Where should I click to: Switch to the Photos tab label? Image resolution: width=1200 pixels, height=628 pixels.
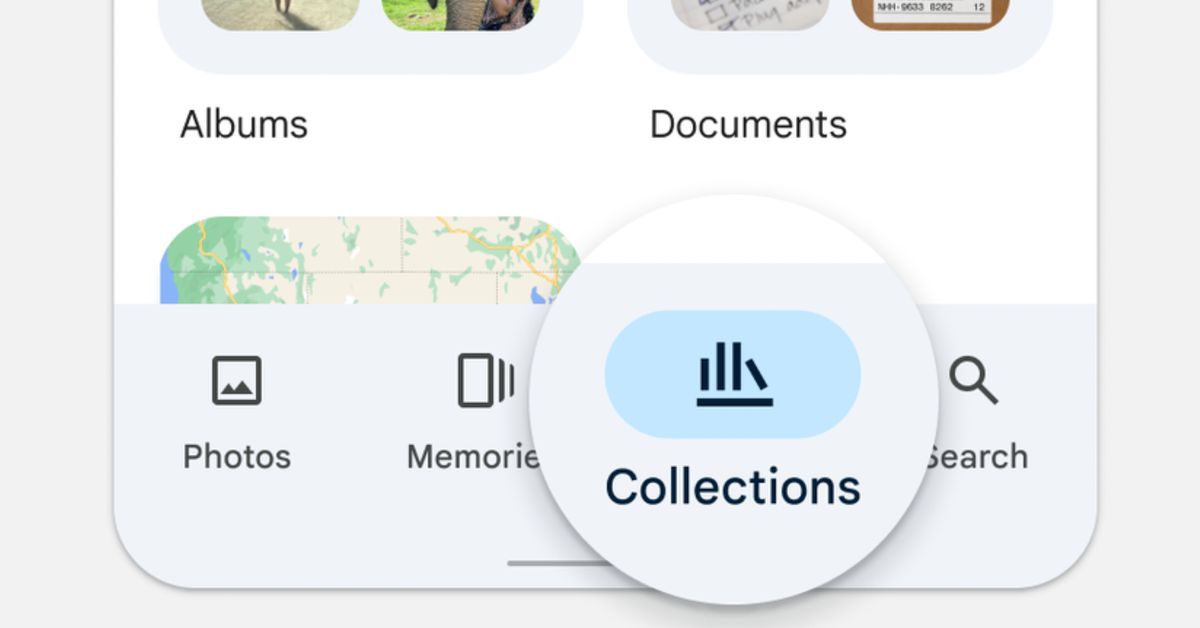pos(237,457)
